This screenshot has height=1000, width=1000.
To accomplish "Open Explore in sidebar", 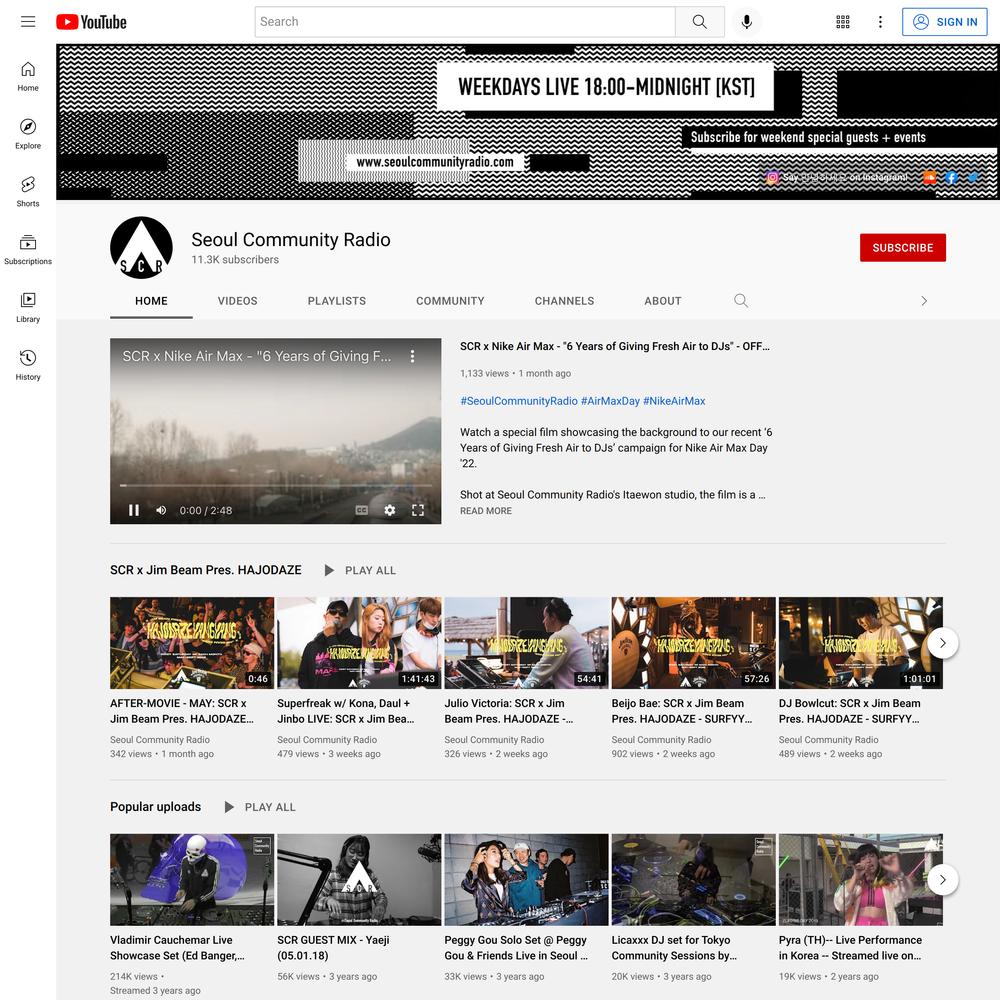I will click(x=28, y=134).
